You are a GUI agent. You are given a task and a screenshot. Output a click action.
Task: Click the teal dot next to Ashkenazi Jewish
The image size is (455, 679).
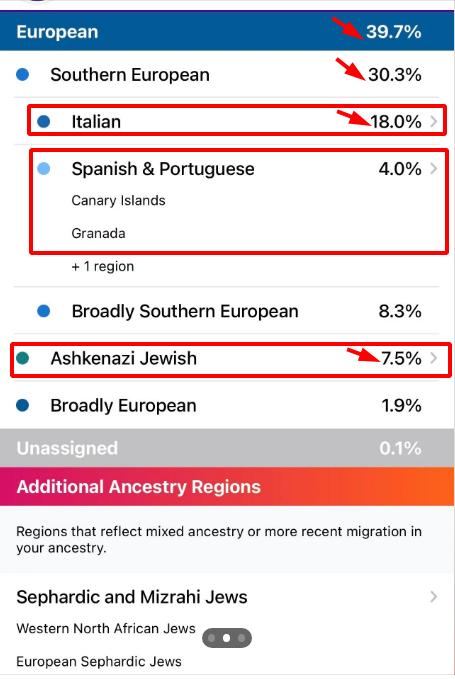pyautogui.click(x=23, y=358)
